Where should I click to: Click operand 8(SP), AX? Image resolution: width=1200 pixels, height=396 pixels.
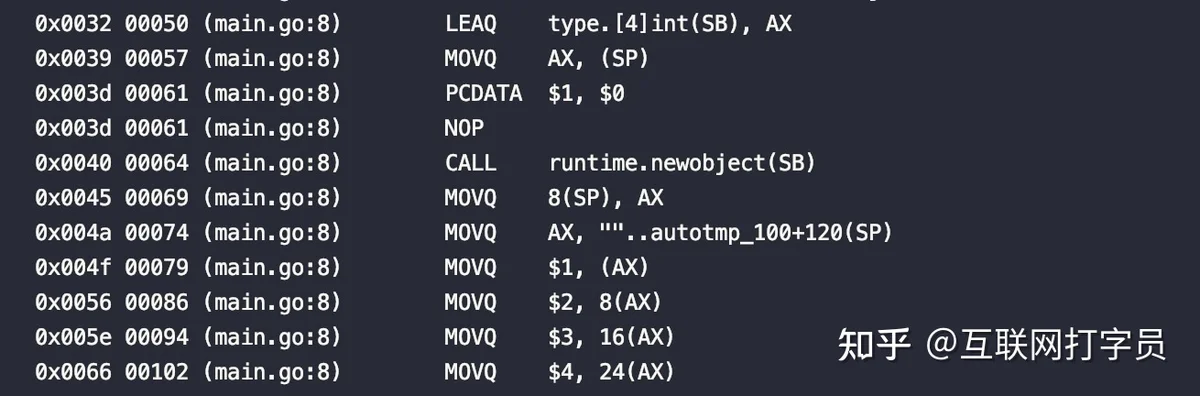point(606,198)
